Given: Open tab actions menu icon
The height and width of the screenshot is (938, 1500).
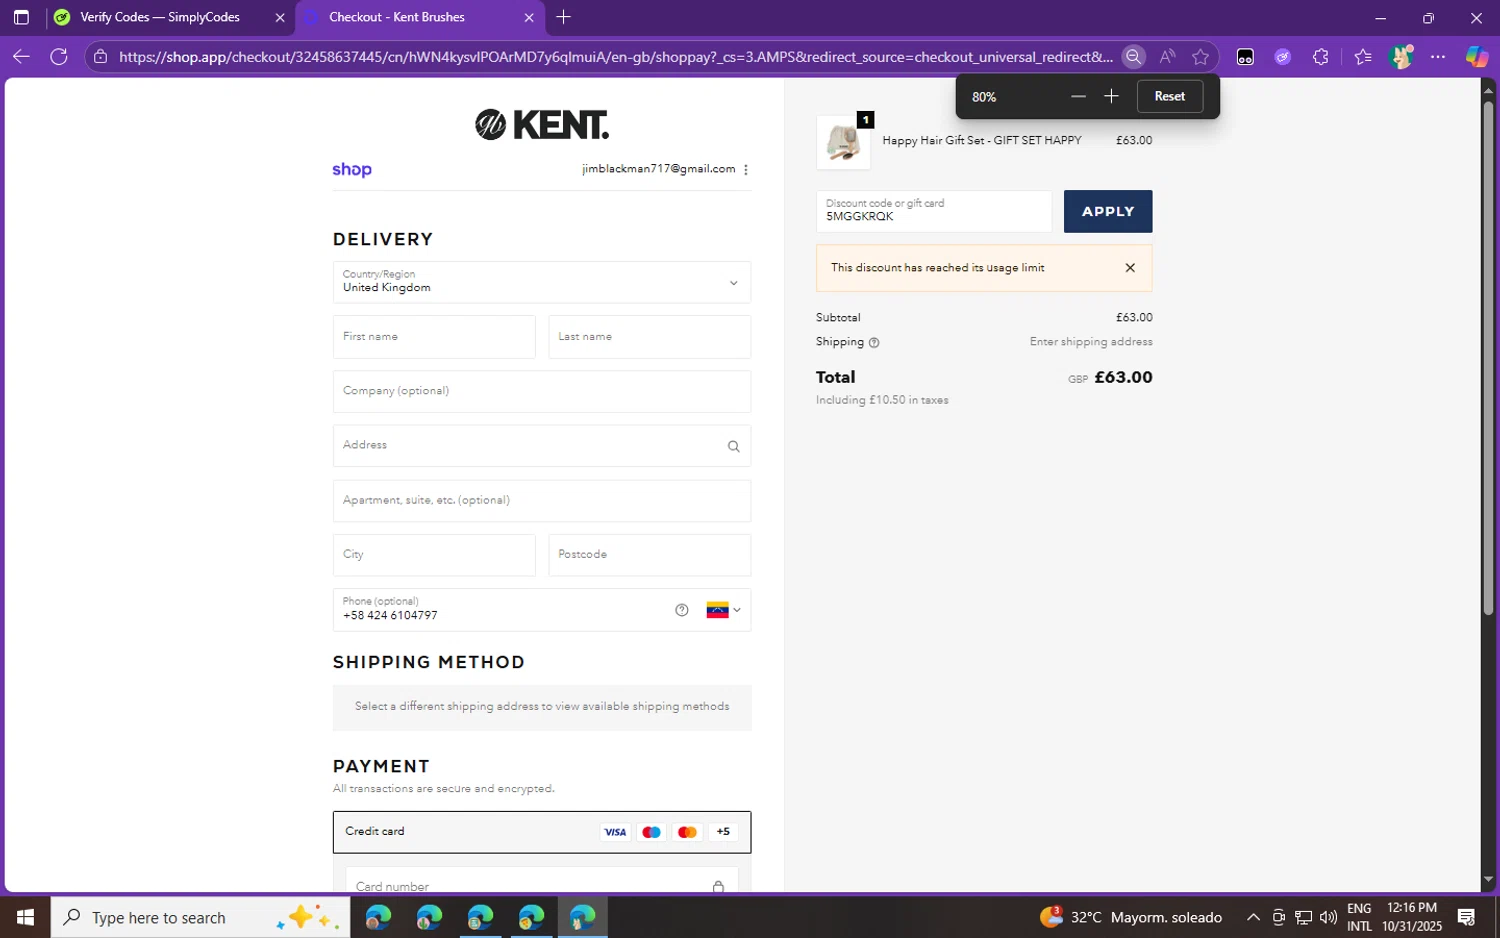Looking at the screenshot, I should point(21,17).
